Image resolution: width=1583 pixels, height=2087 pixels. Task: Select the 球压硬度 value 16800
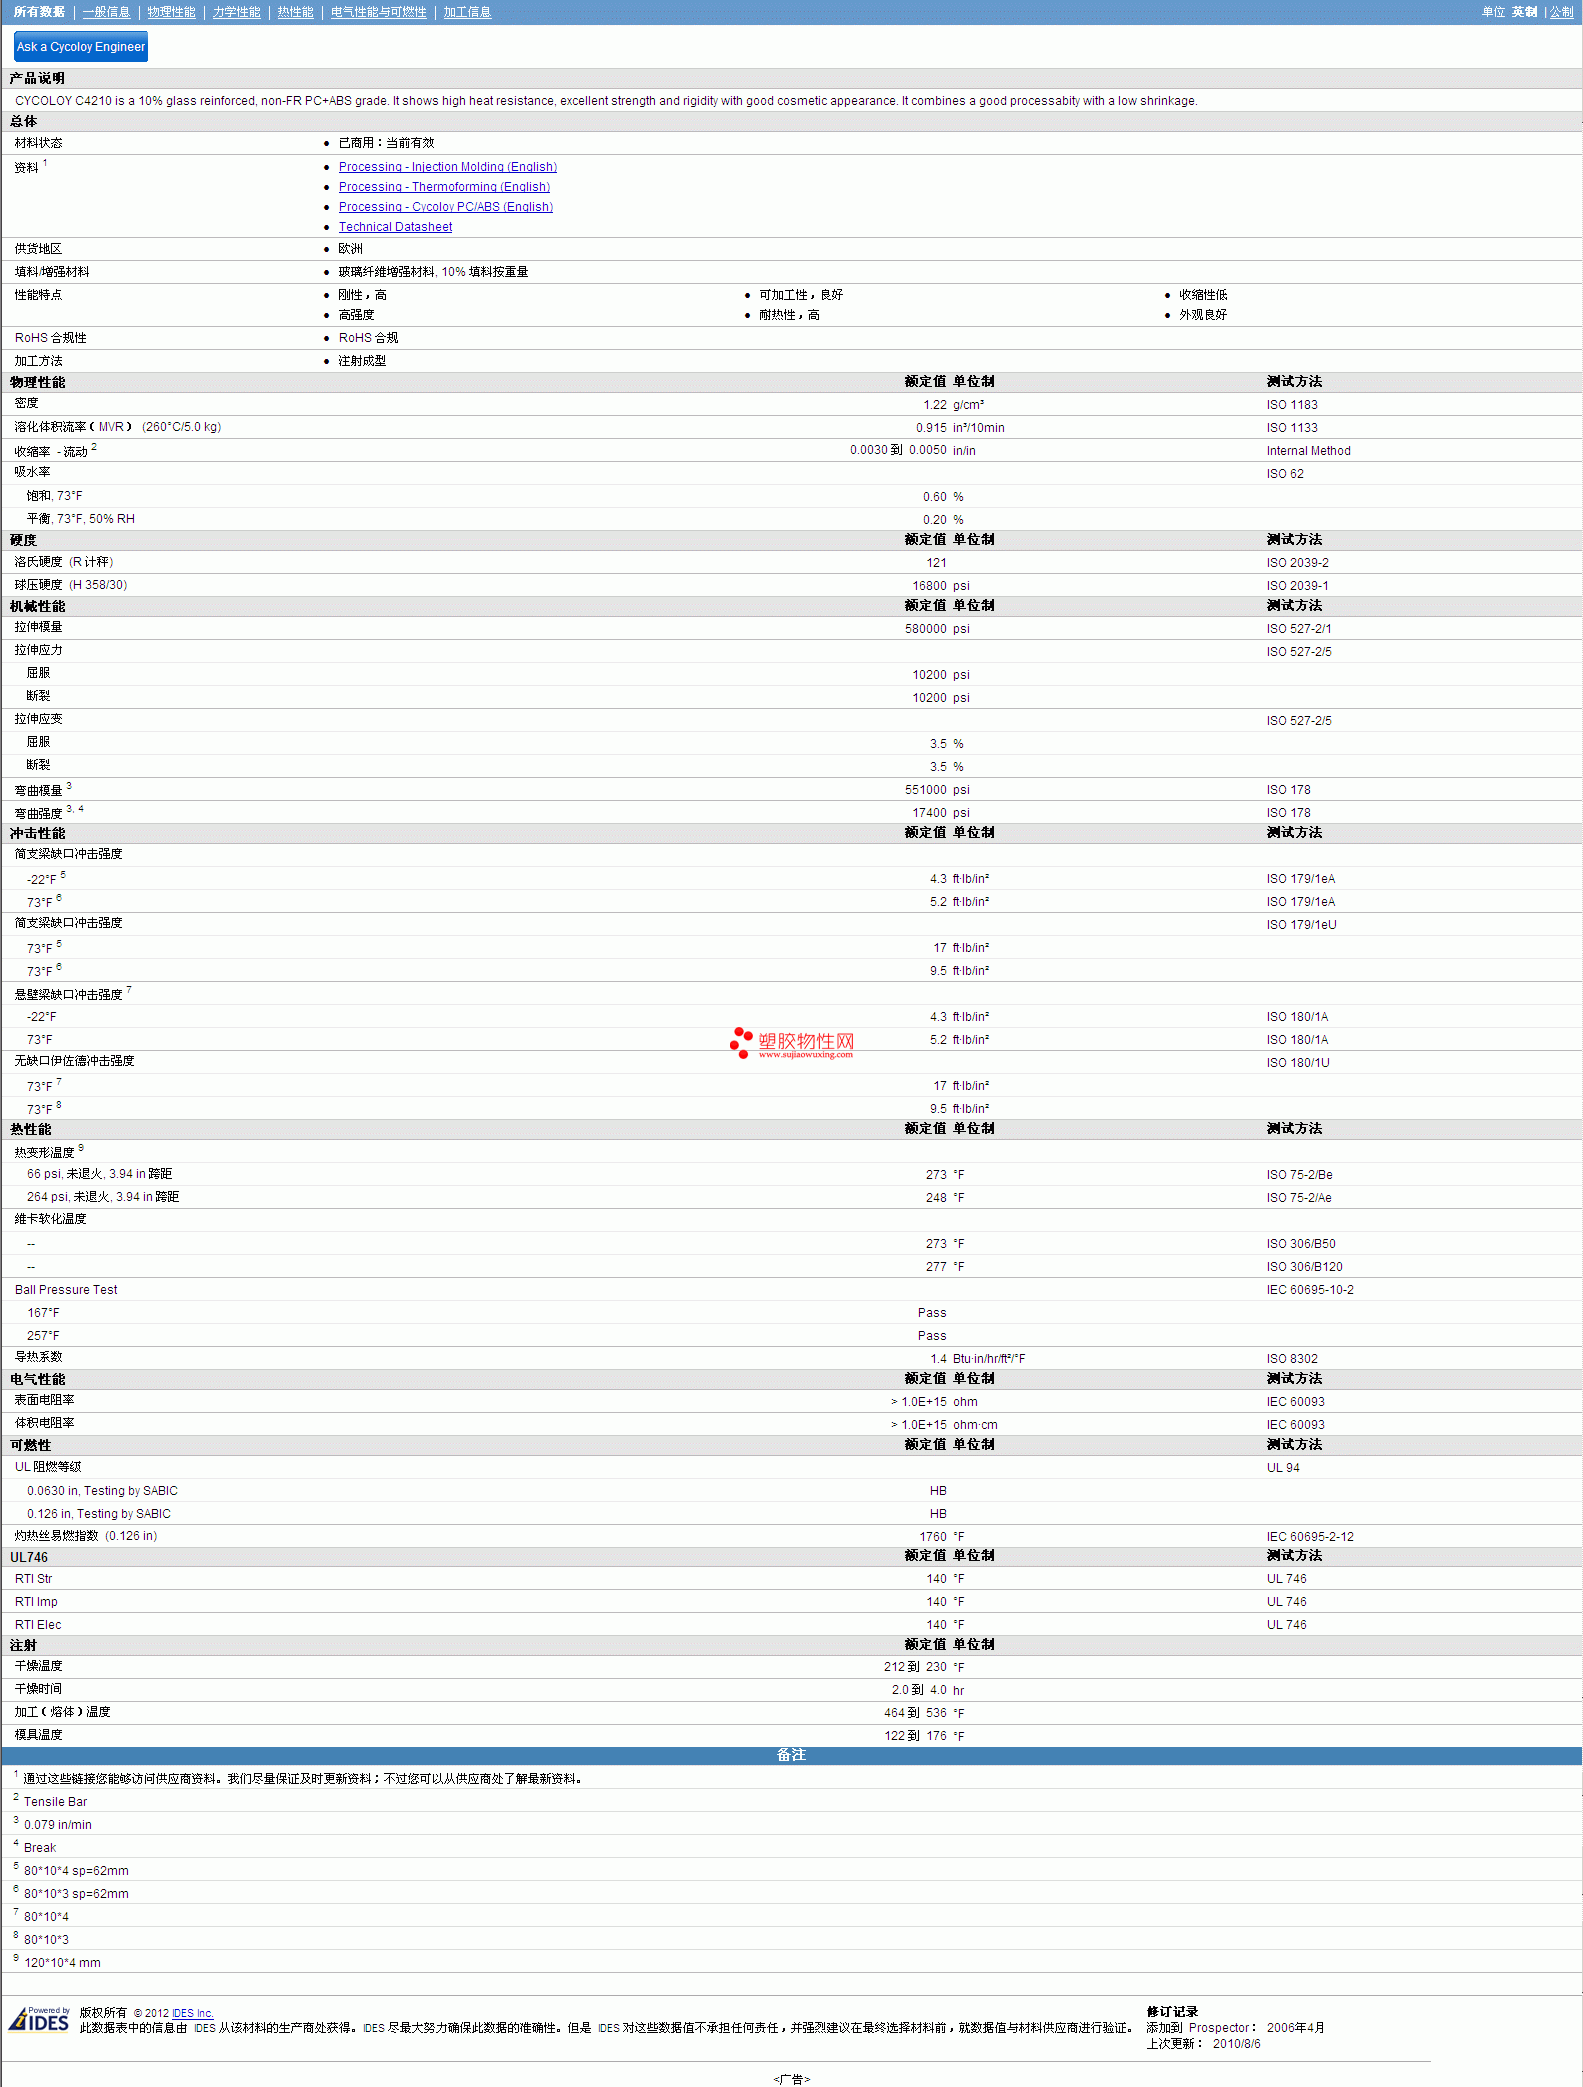pos(929,586)
